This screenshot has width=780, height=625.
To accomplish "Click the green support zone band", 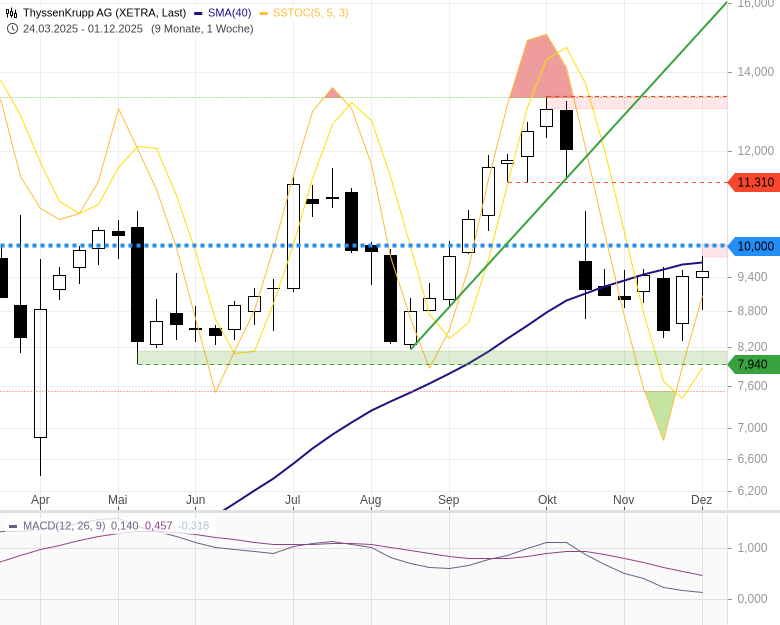I will [x=430, y=357].
